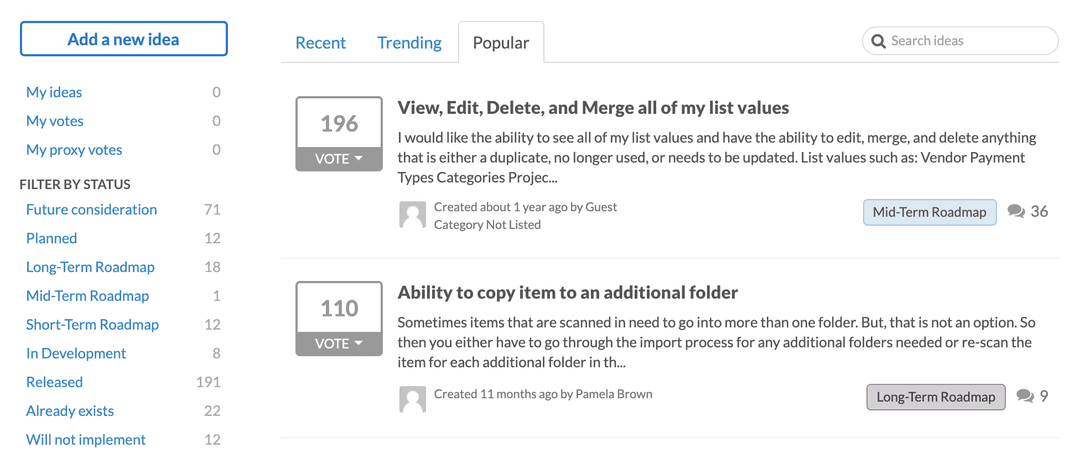Image resolution: width=1080 pixels, height=459 pixels.
Task: Click the Long-Term Roadmap status badge
Action: pos(935,397)
